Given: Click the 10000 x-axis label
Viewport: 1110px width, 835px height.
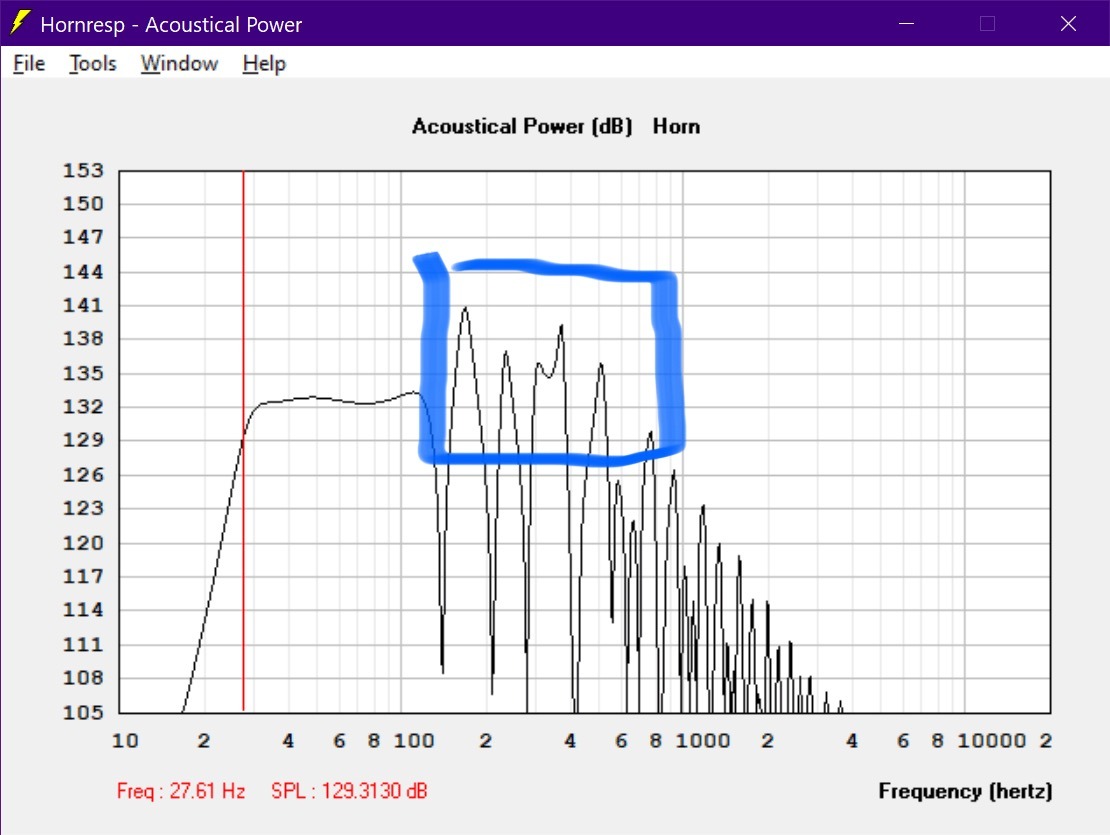Looking at the screenshot, I should click(x=991, y=741).
